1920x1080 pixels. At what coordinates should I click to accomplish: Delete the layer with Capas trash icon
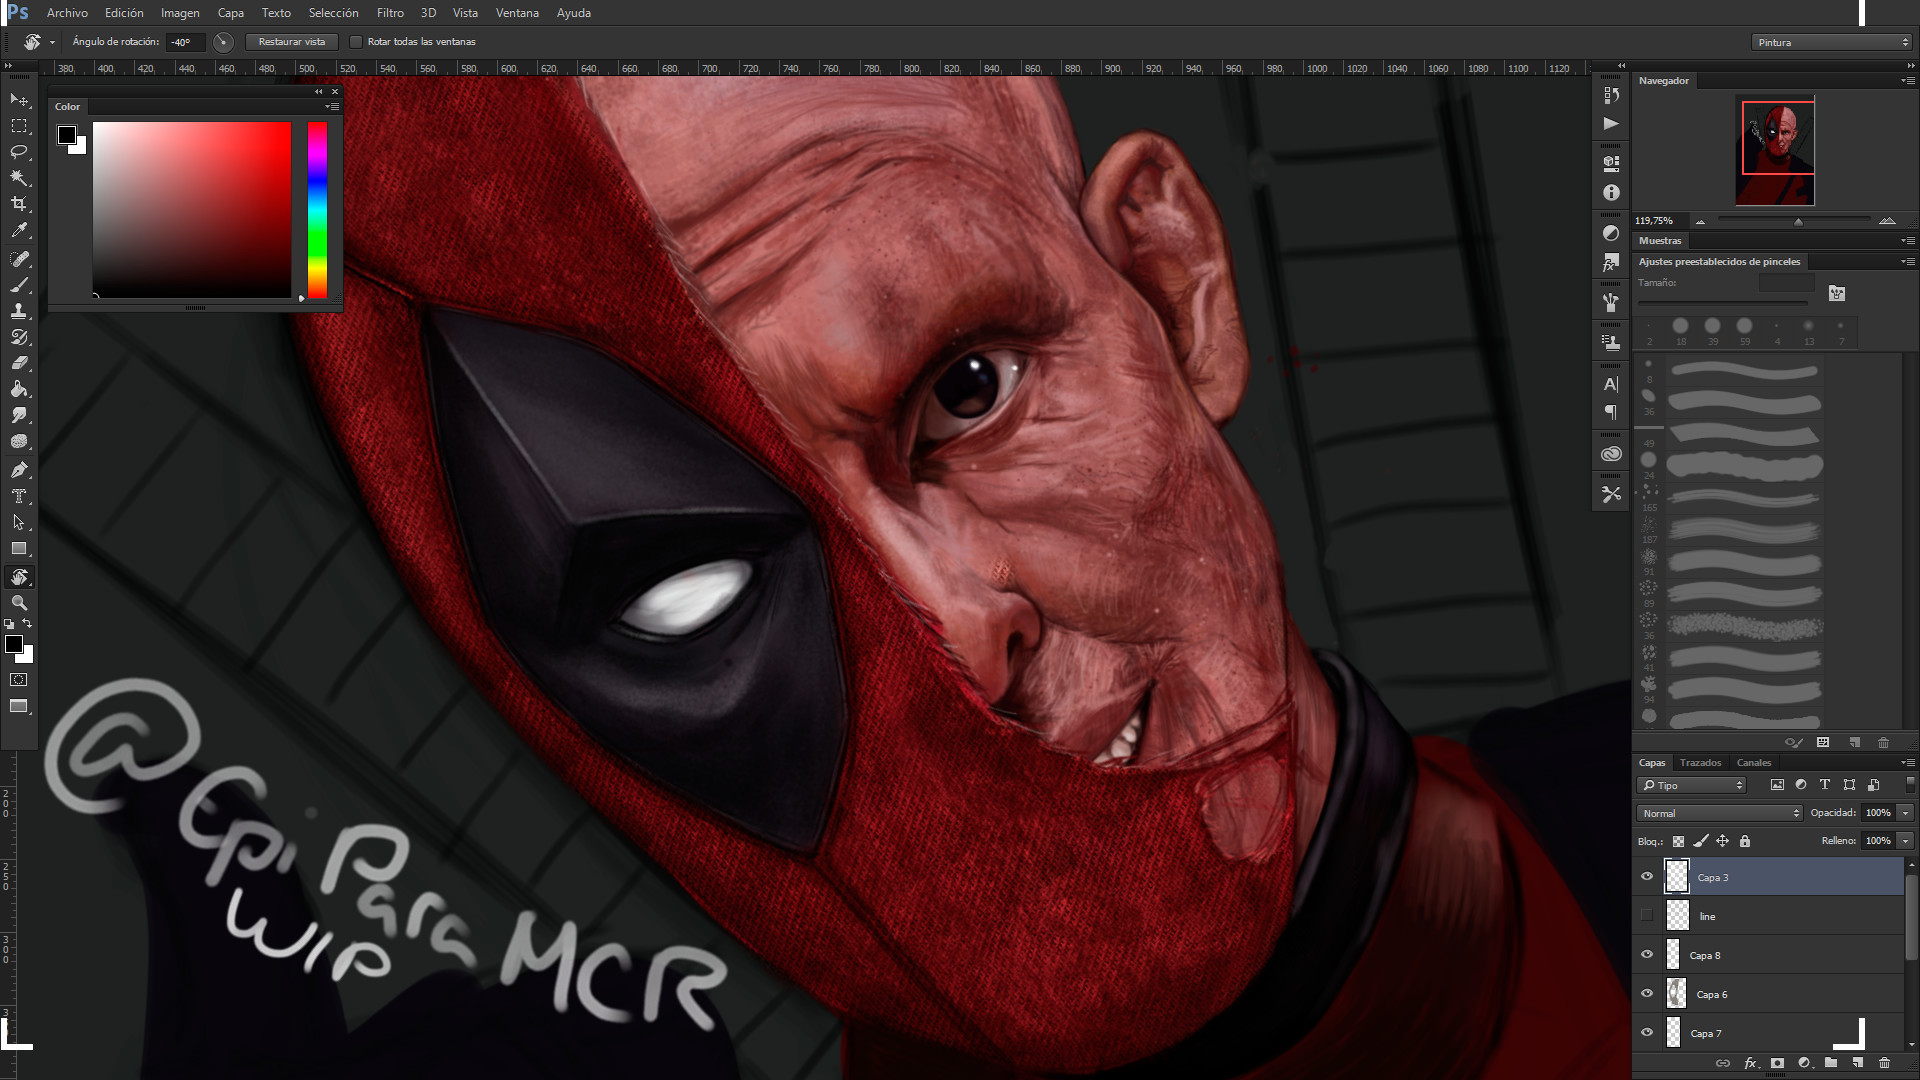click(x=1884, y=1063)
